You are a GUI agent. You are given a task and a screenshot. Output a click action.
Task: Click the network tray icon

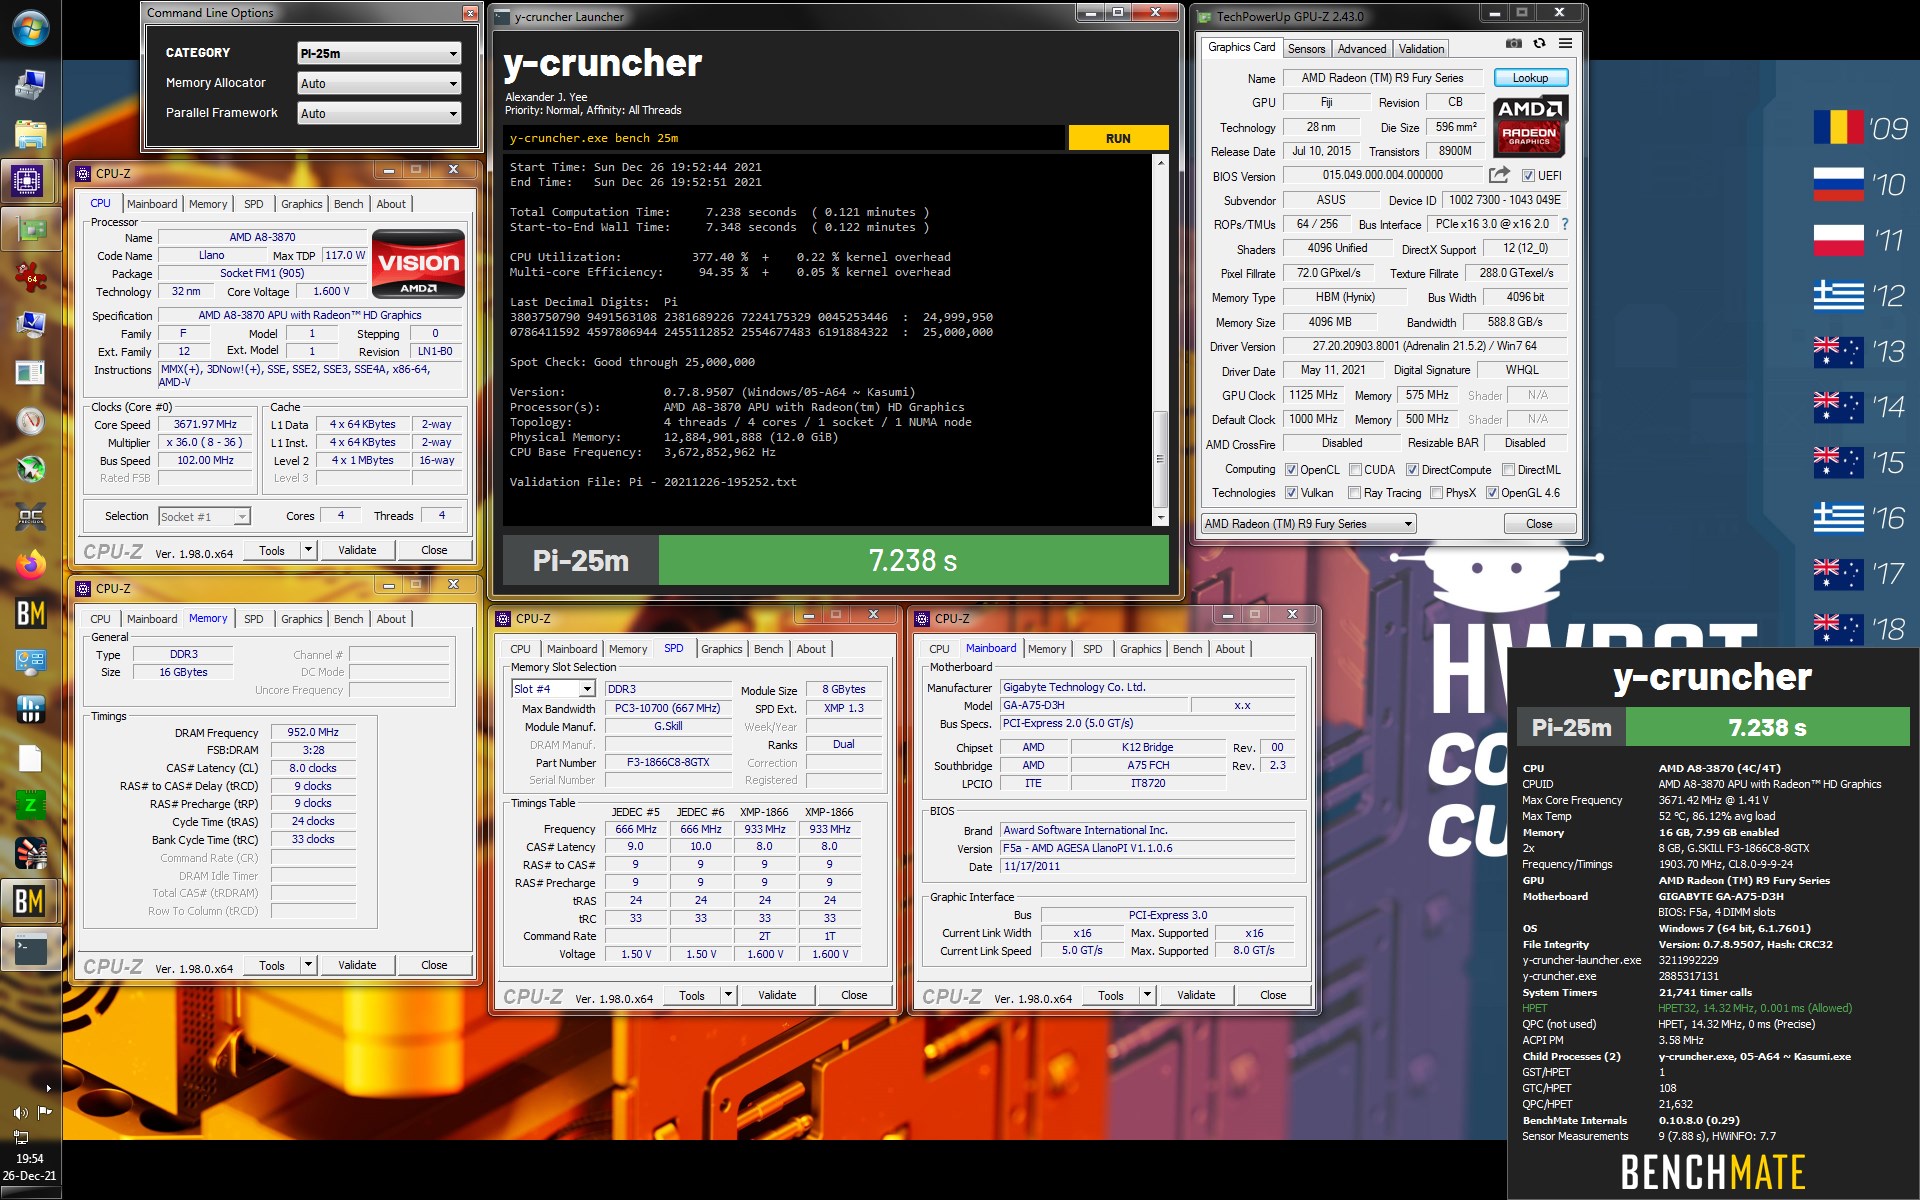[21, 1136]
